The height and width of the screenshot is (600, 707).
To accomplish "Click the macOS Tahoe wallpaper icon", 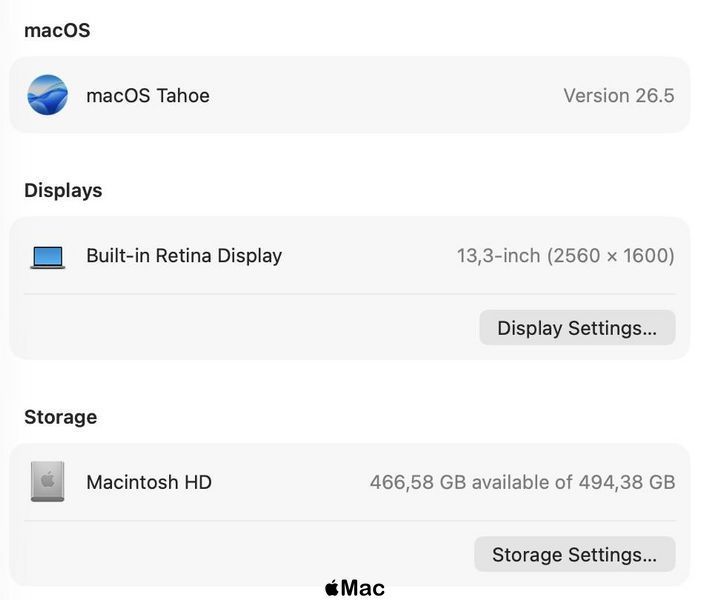I will (47, 95).
